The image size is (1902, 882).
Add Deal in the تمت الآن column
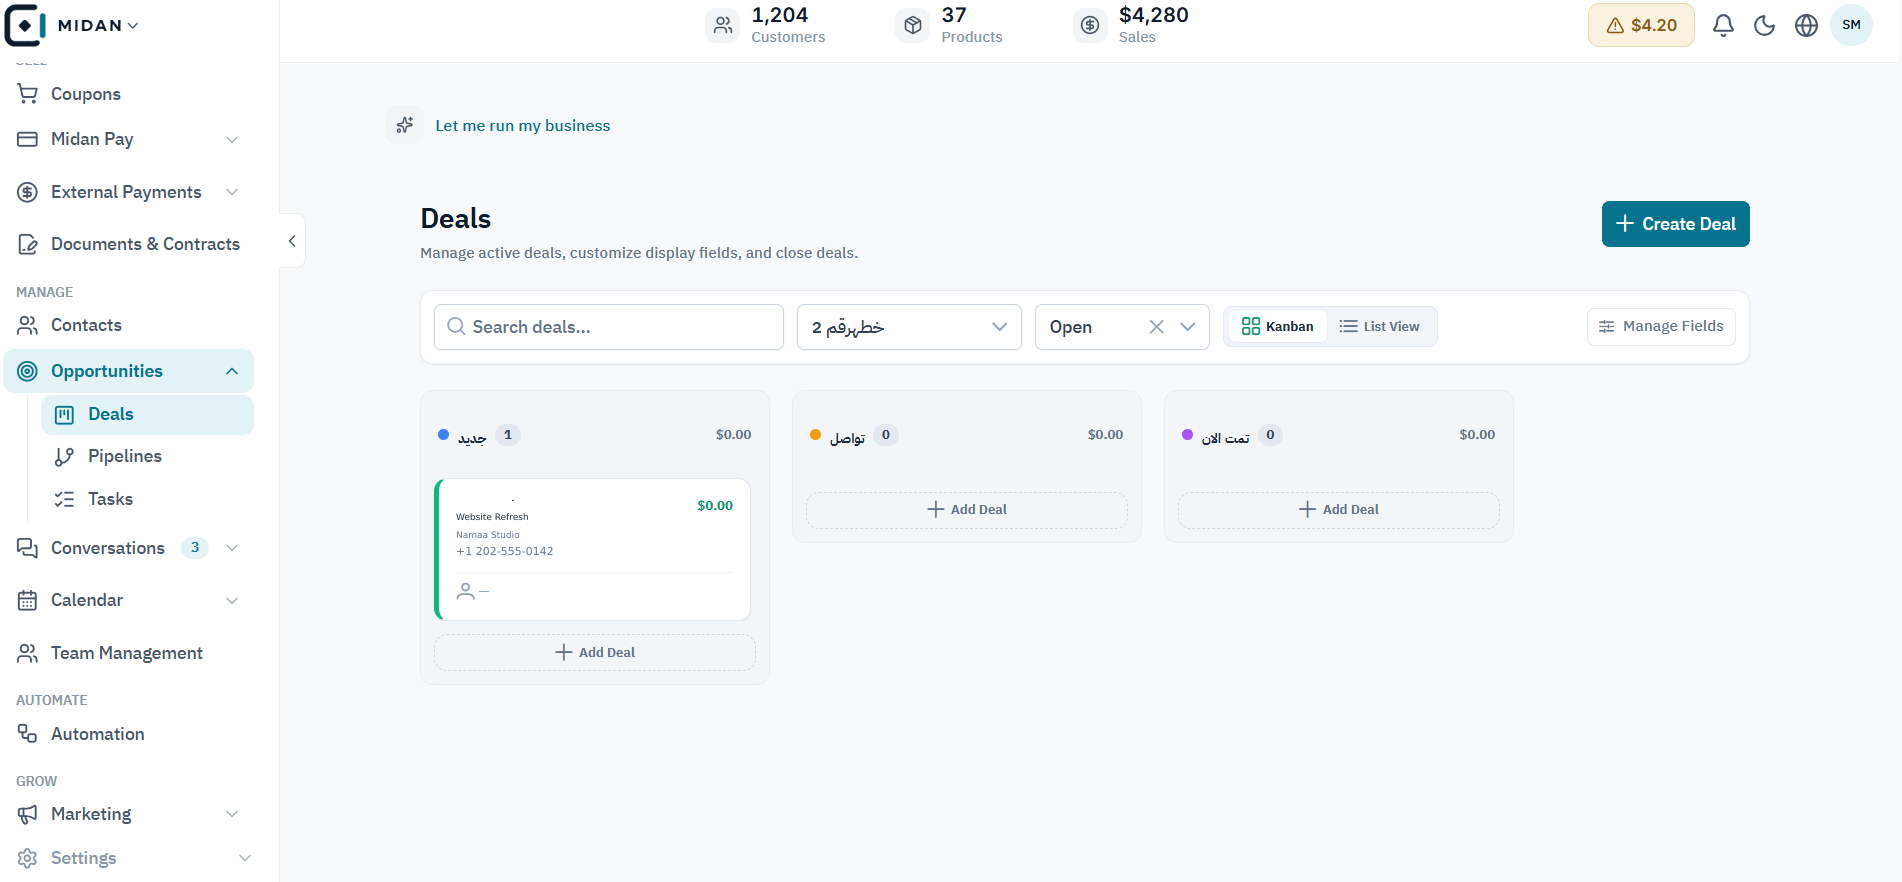point(1339,509)
